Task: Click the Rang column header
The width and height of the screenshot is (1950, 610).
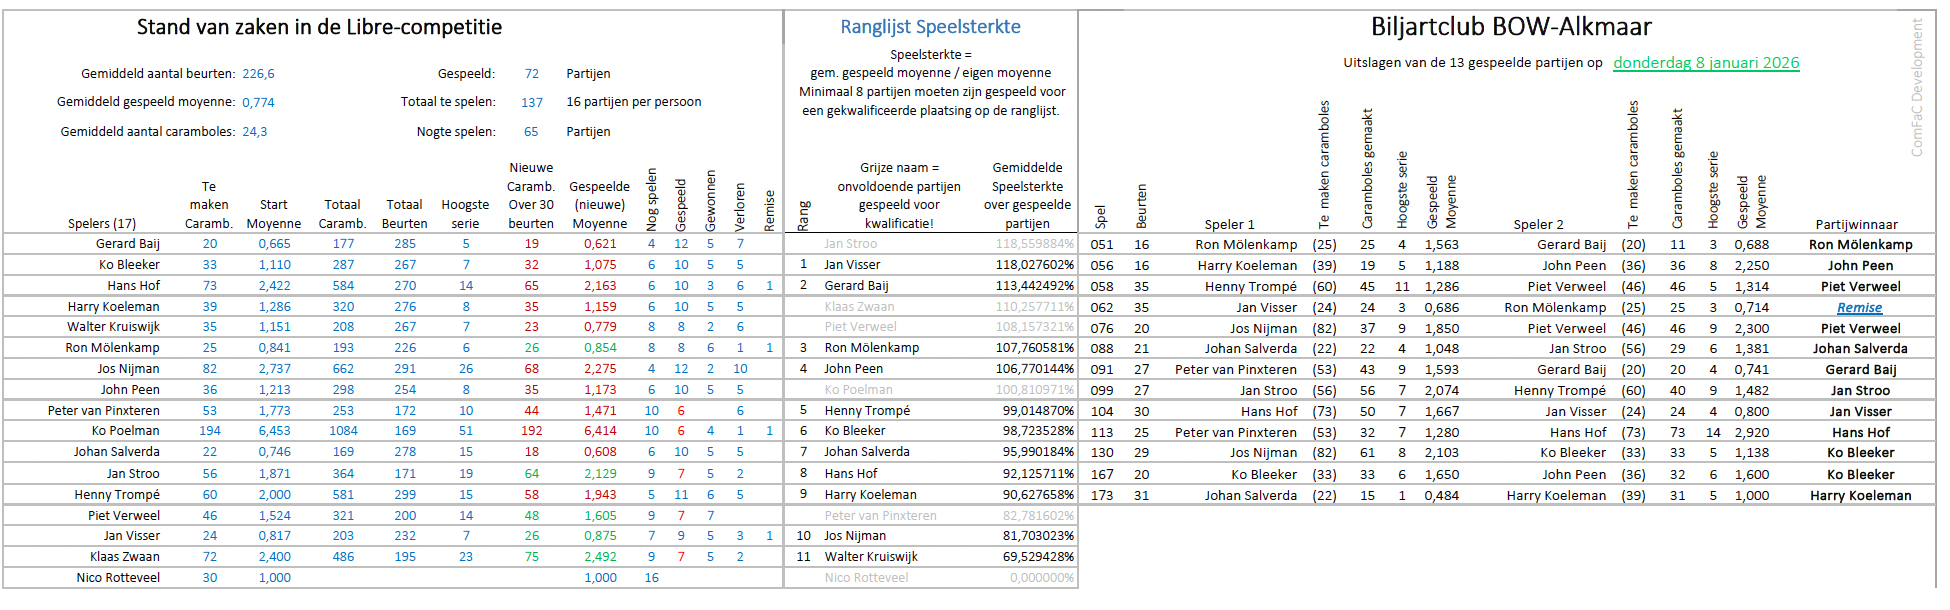Action: (x=803, y=215)
